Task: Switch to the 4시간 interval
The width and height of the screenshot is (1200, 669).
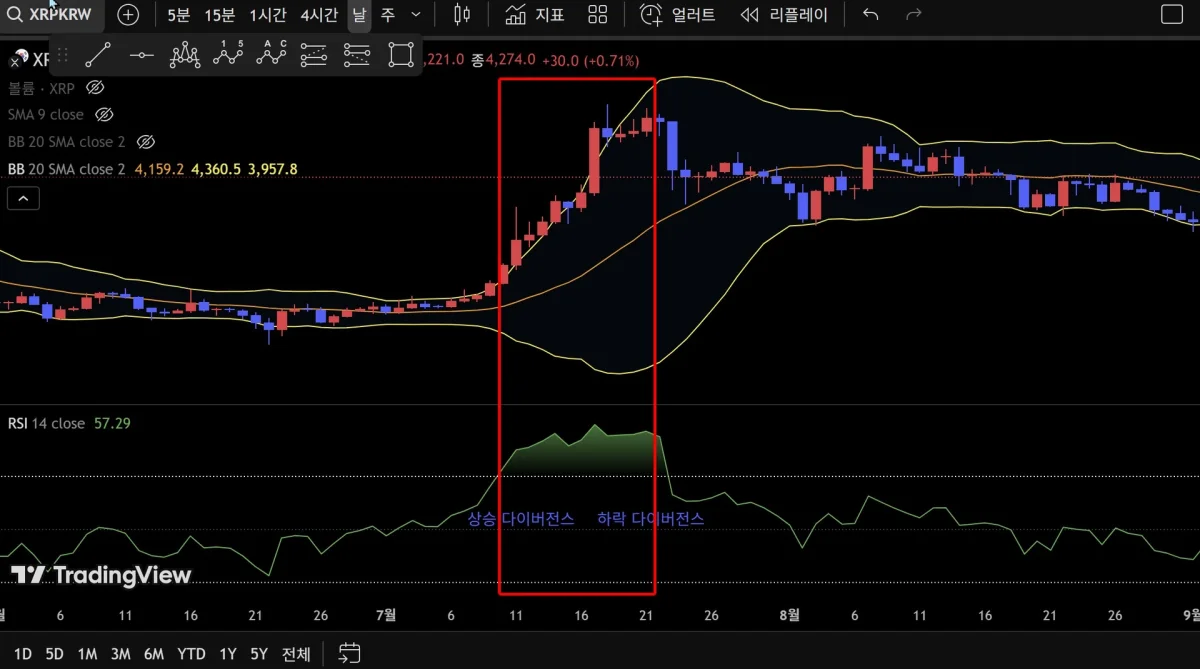Action: [319, 15]
